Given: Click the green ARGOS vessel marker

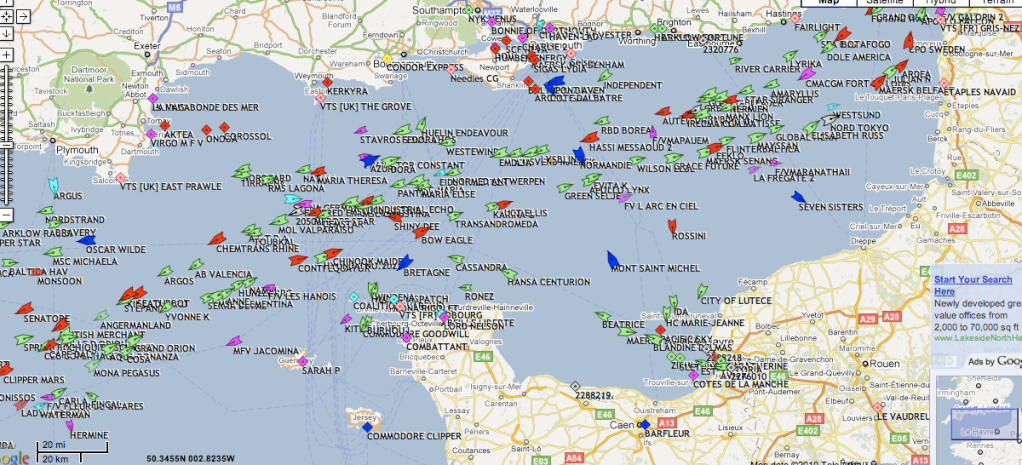Looking at the screenshot, I should [x=166, y=271].
